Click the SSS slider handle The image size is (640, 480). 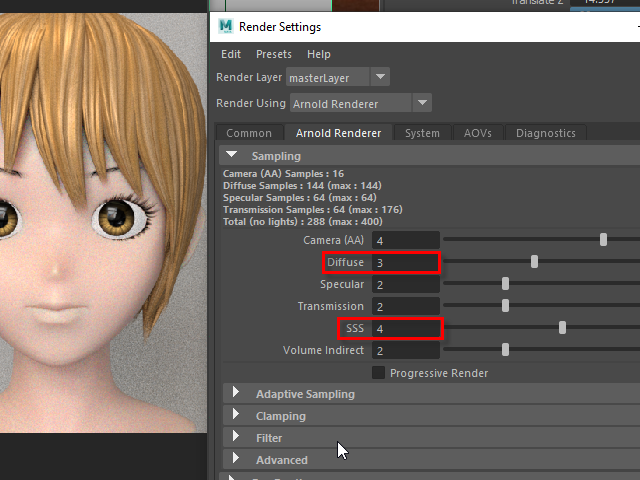point(563,328)
